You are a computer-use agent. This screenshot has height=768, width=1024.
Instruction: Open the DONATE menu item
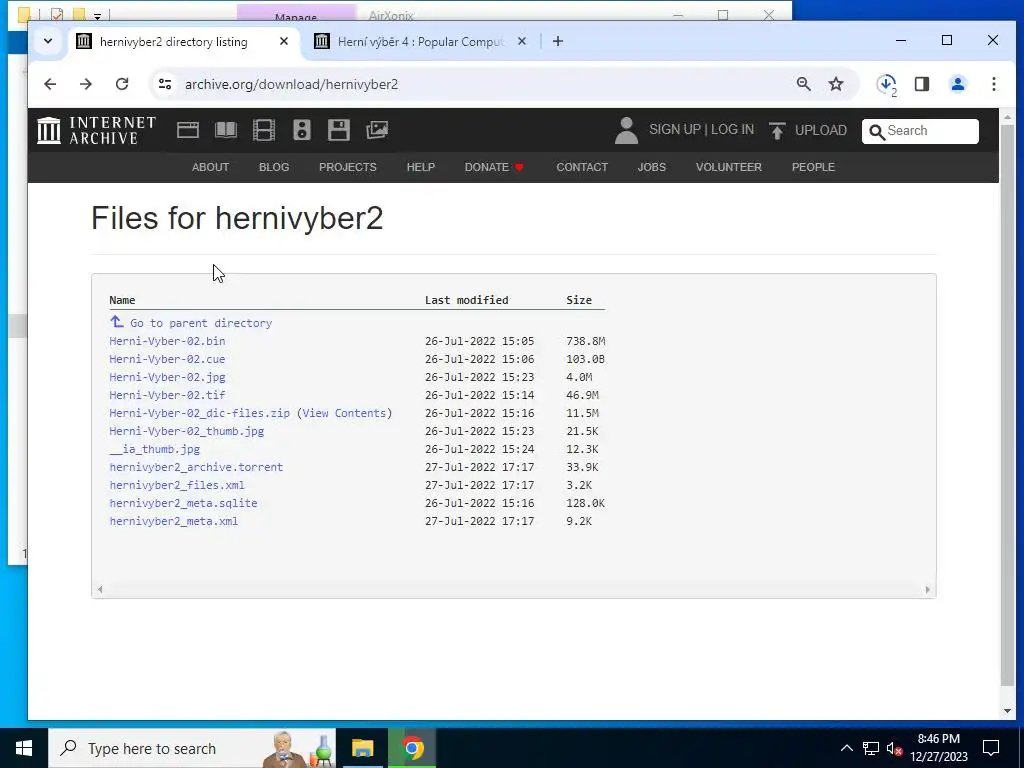click(x=494, y=167)
